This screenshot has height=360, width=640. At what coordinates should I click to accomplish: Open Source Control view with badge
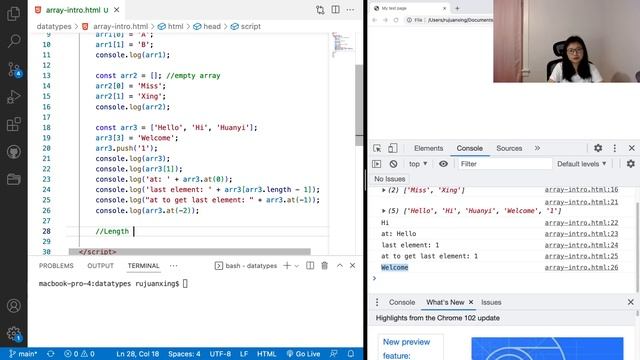14,69
